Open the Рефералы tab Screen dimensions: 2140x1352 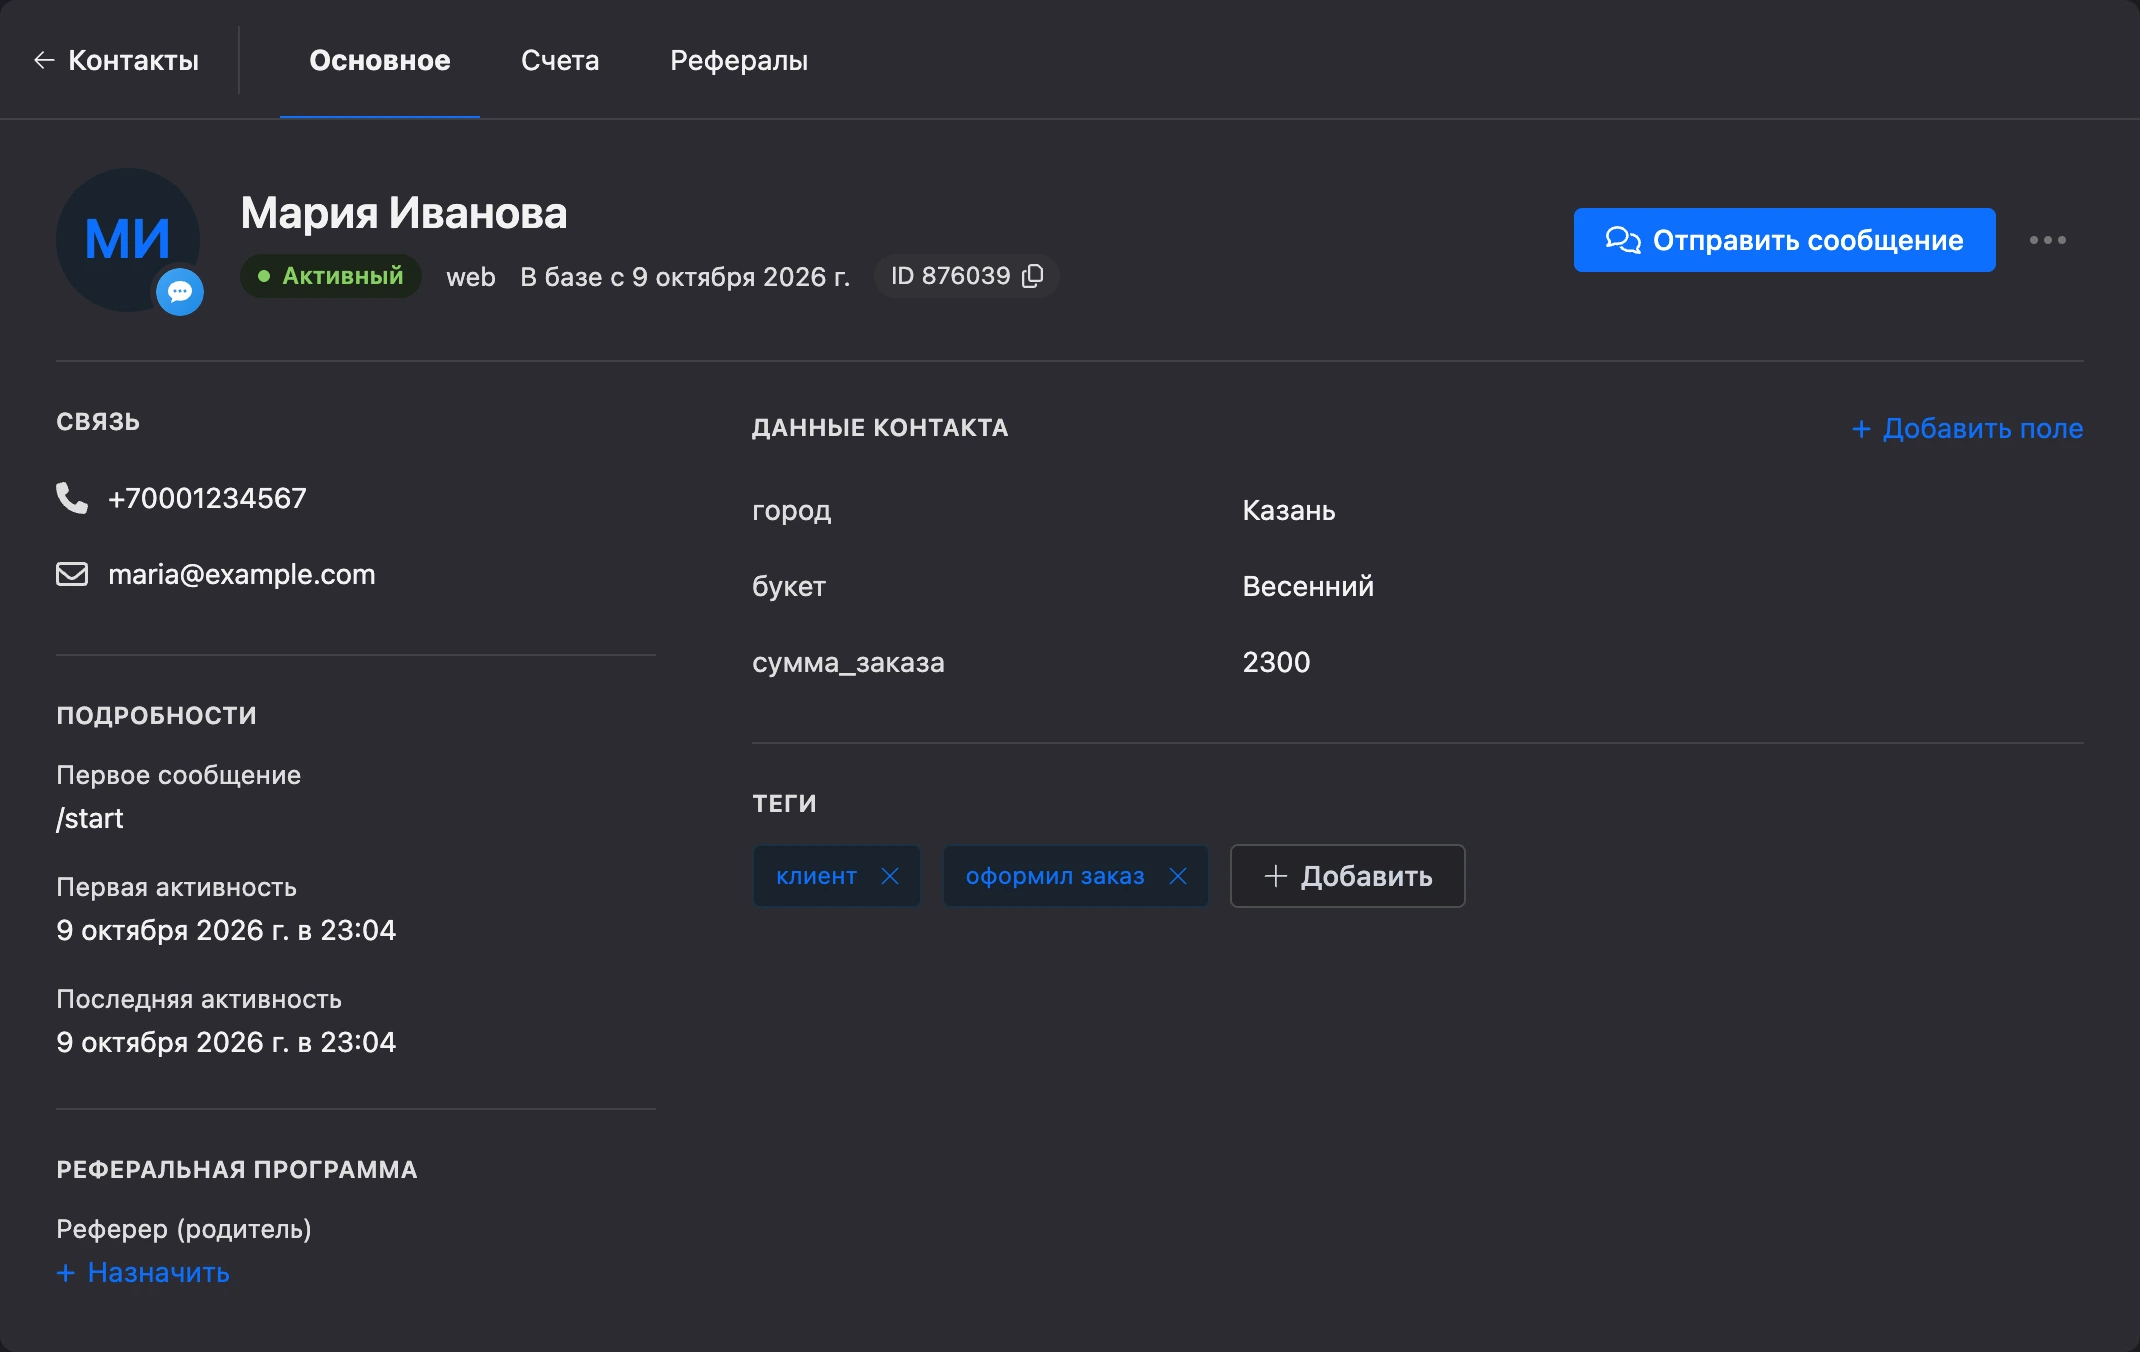[739, 60]
